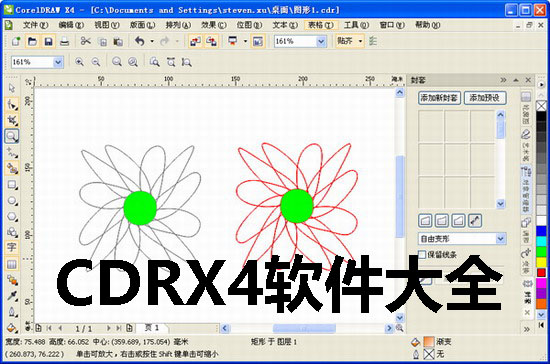Open the 161% zoom dropdown in zoom toolbar
This screenshot has width=550, height=364.
[58, 62]
